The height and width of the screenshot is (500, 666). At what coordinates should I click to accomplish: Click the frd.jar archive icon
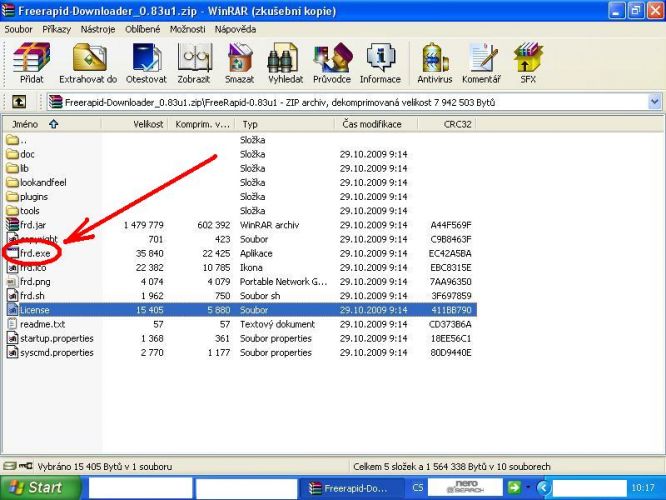point(13,225)
